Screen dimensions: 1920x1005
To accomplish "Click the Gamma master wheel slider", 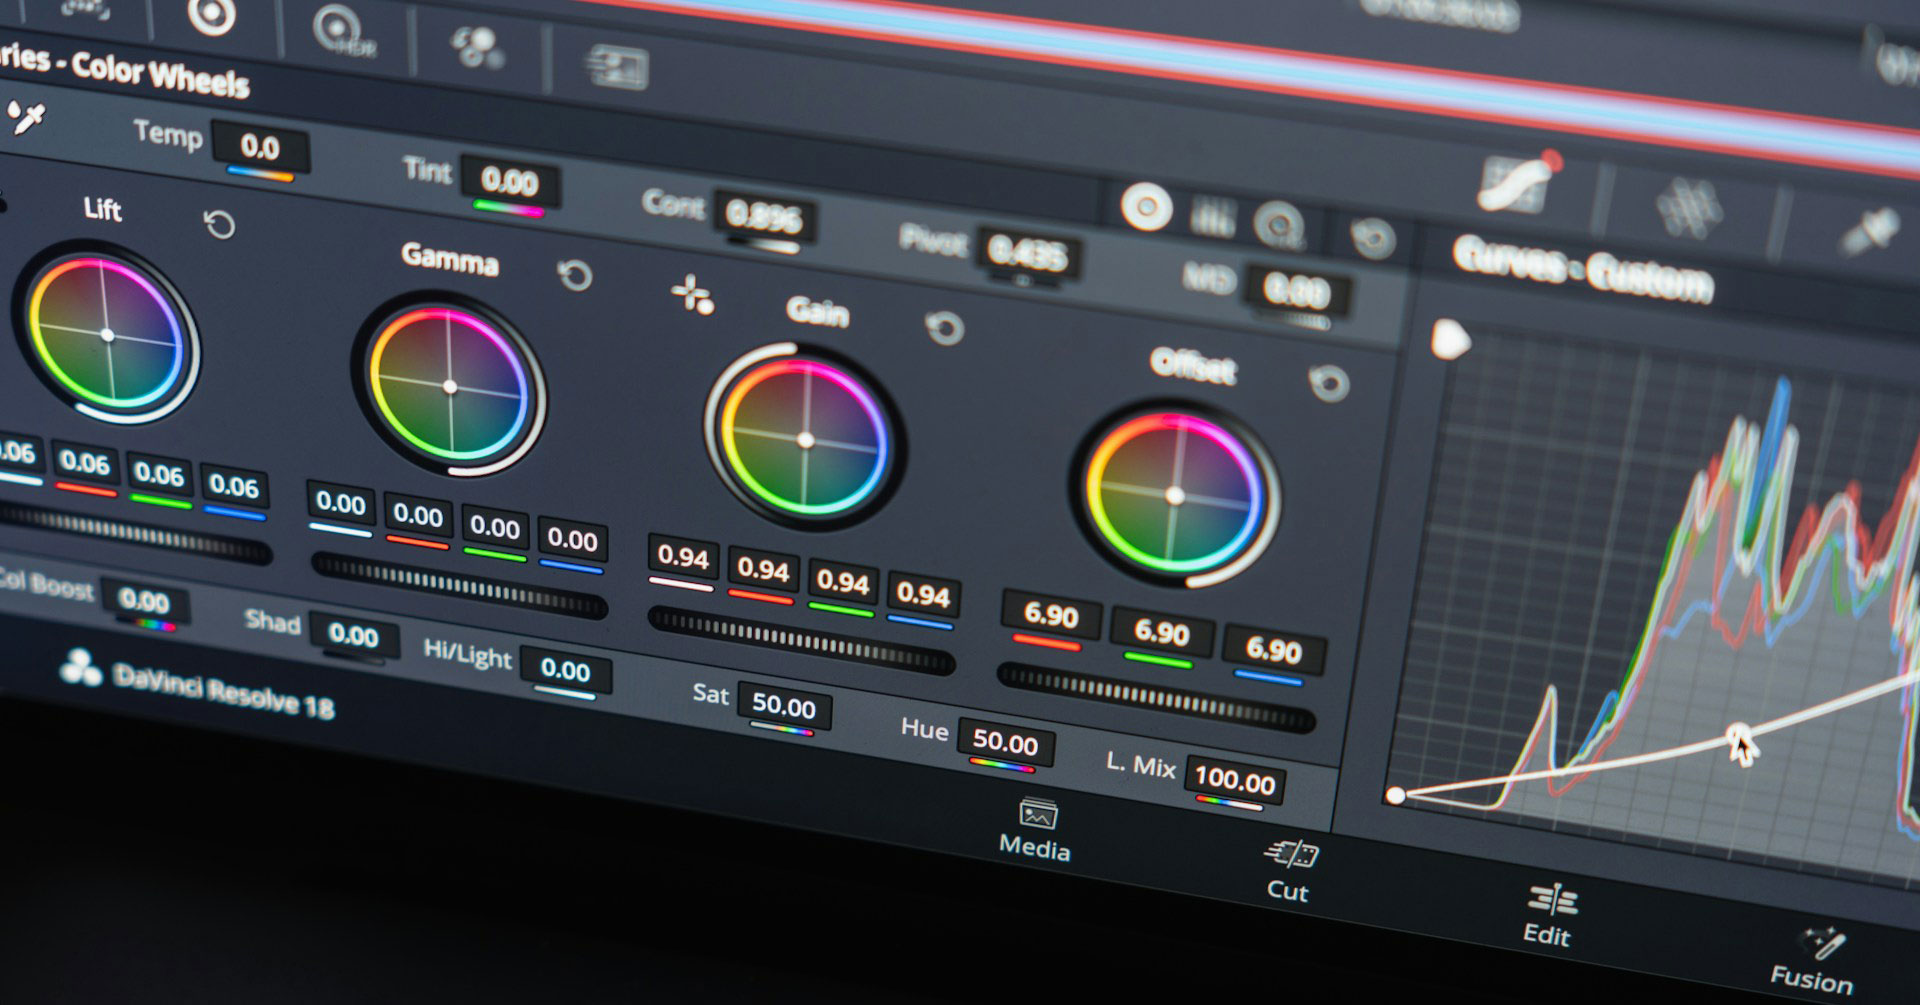I will coord(459,585).
